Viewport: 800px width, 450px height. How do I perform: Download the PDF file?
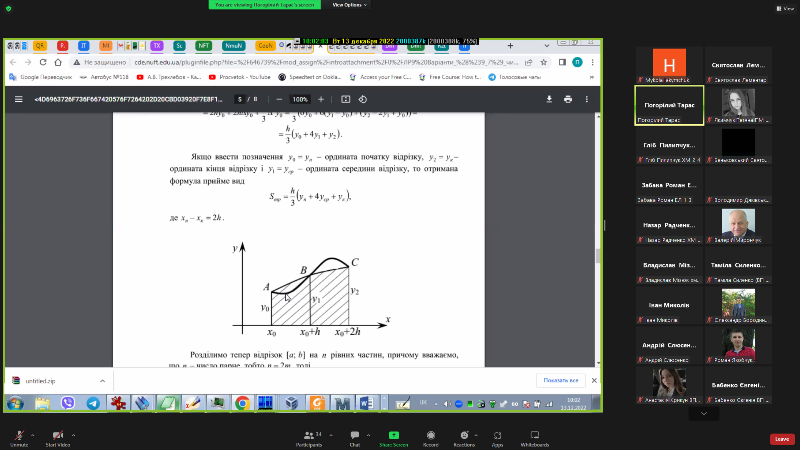point(549,99)
